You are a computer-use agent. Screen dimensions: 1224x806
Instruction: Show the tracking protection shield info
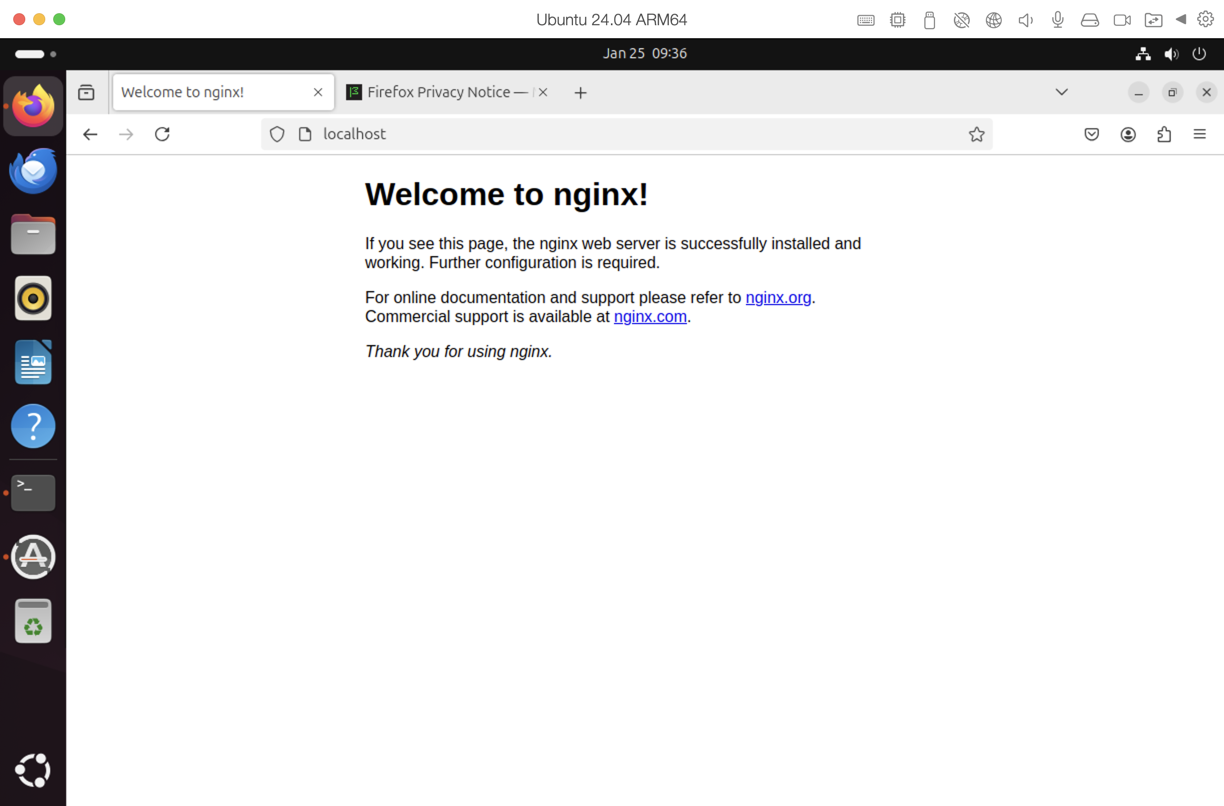(277, 134)
